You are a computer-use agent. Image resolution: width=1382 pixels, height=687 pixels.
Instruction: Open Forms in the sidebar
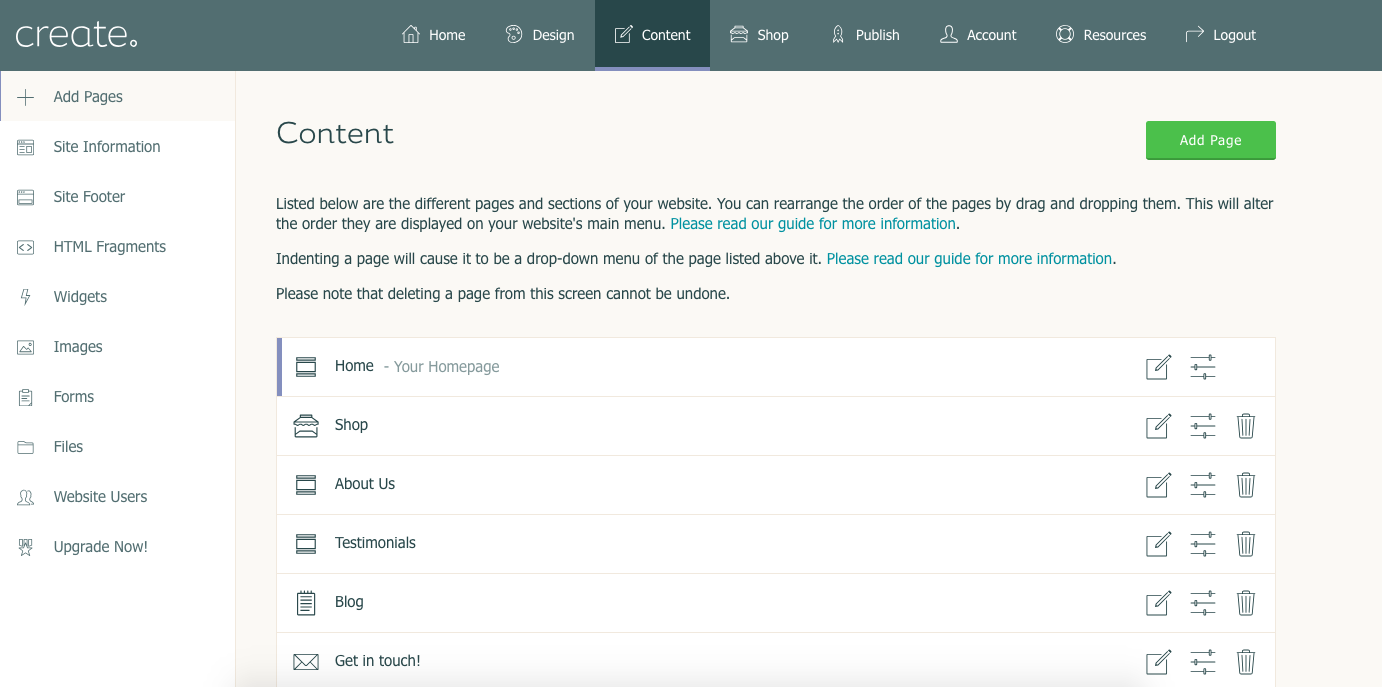[x=118, y=396]
